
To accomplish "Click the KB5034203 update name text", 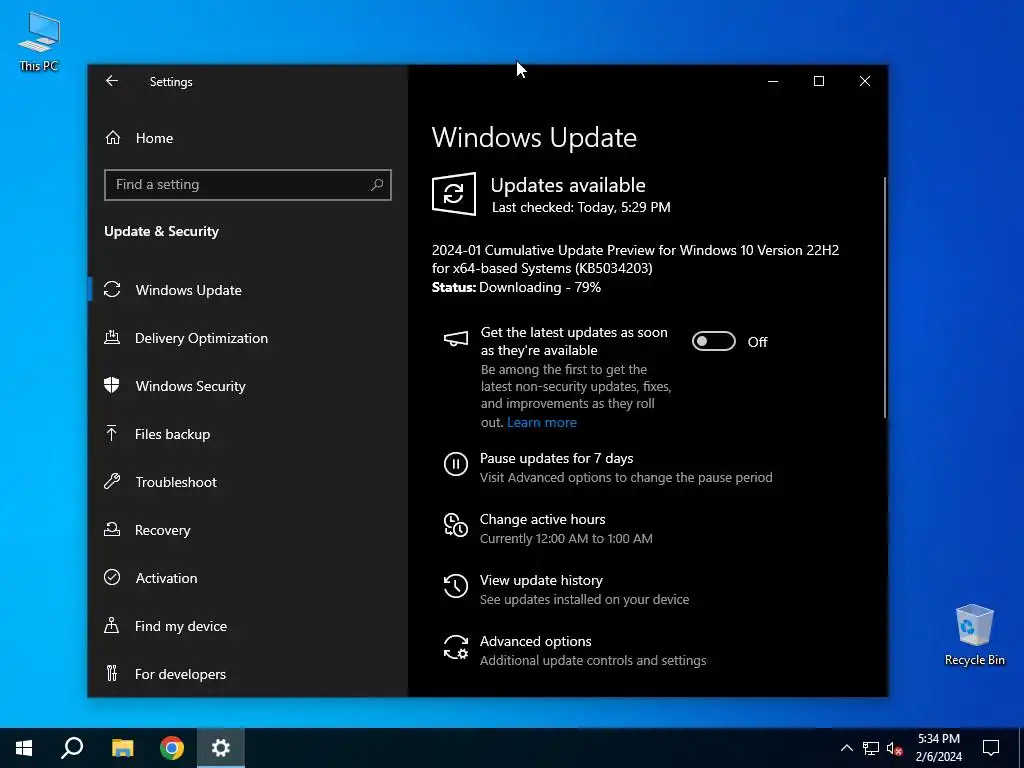I will point(635,259).
